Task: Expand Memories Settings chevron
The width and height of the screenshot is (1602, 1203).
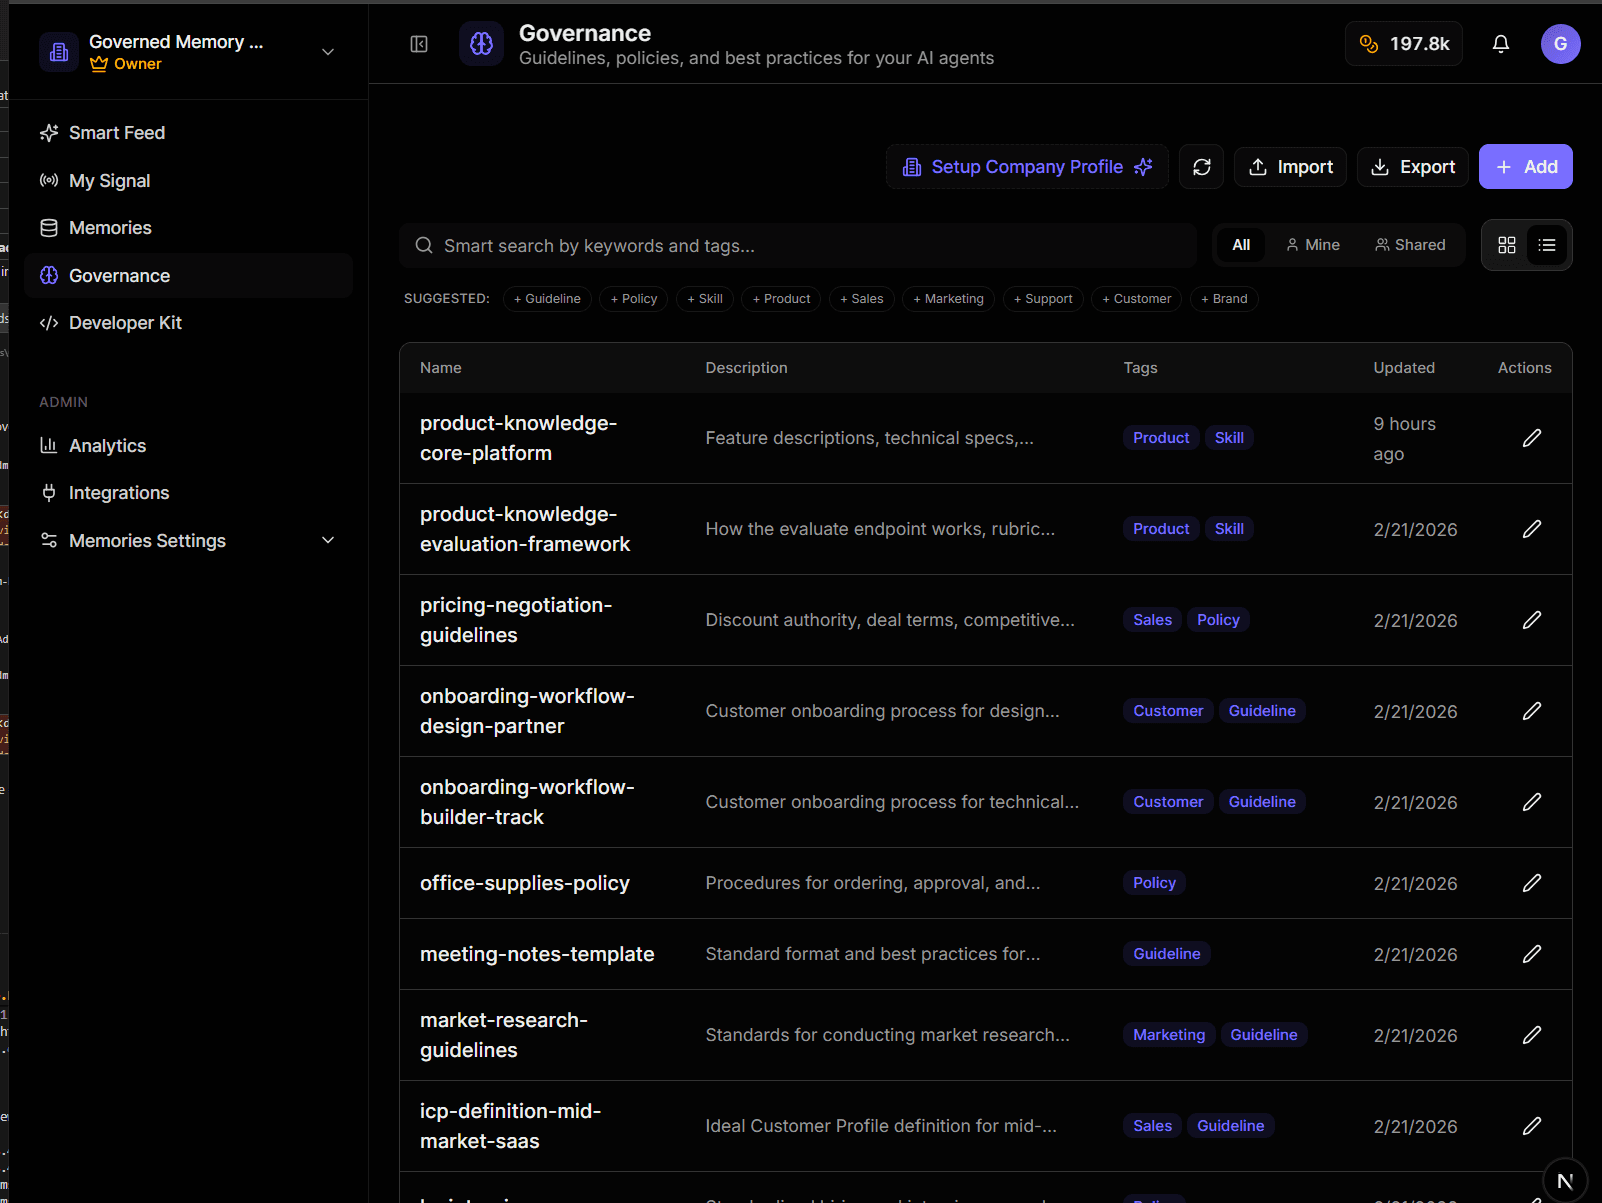Action: click(x=328, y=540)
